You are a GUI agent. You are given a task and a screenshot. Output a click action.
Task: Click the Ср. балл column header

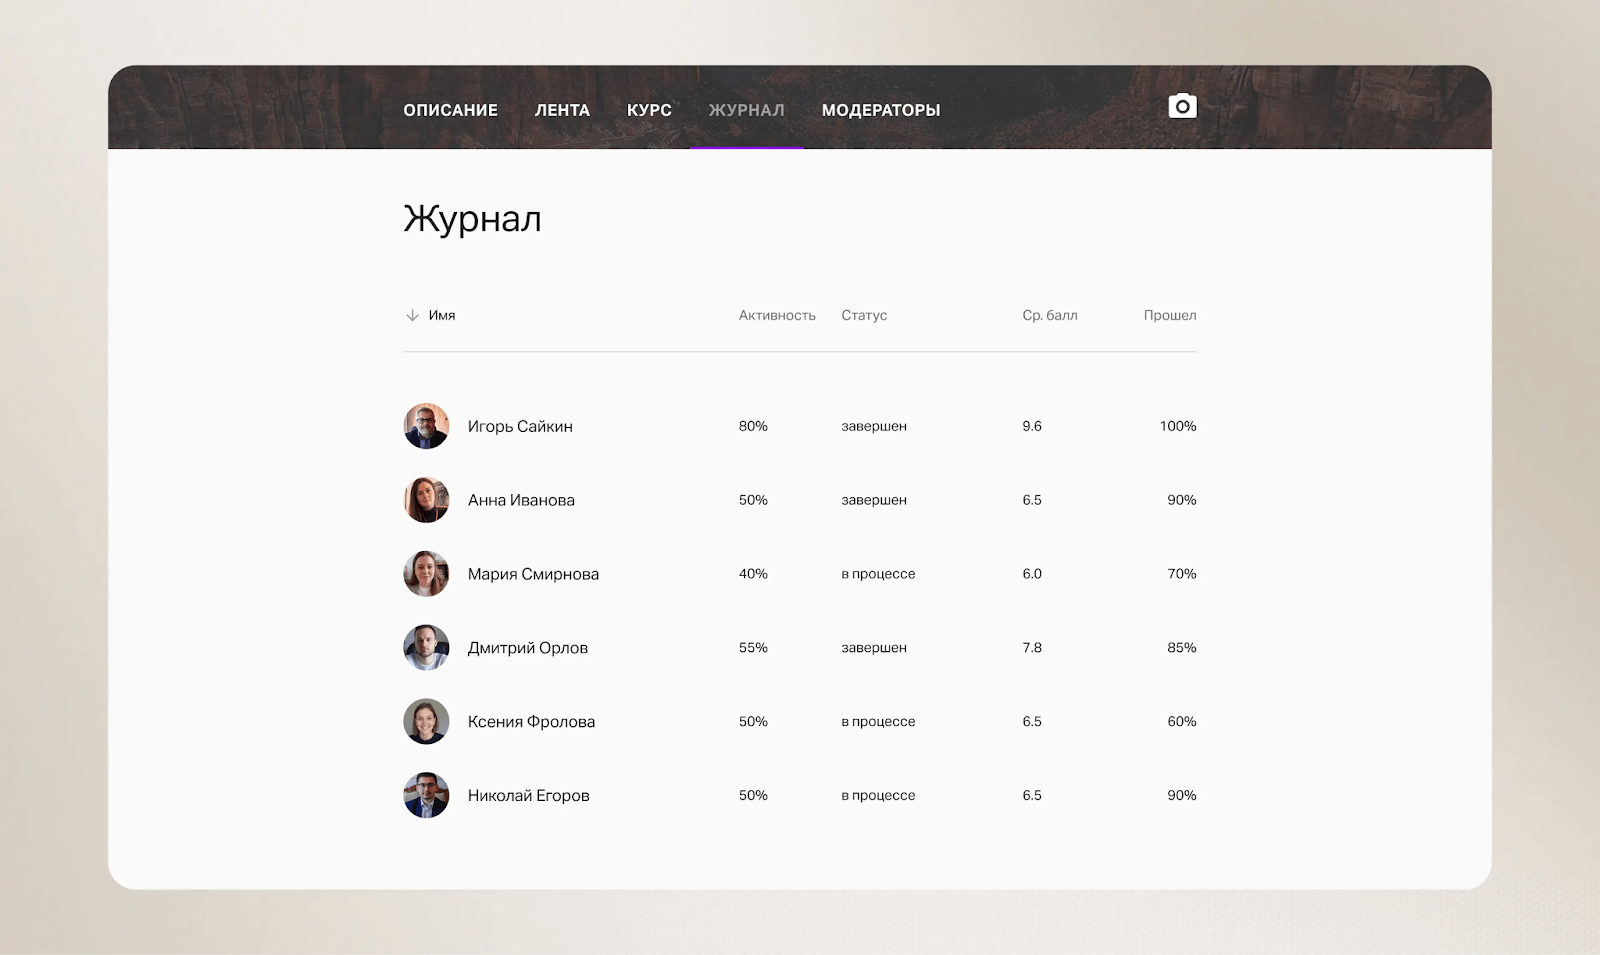[x=1049, y=316]
